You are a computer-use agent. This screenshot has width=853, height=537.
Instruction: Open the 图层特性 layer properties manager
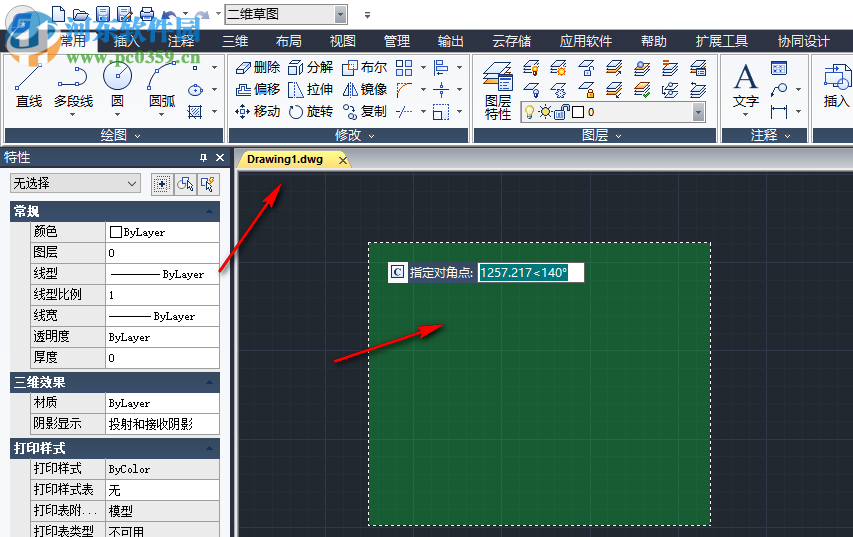pyautogui.click(x=497, y=89)
